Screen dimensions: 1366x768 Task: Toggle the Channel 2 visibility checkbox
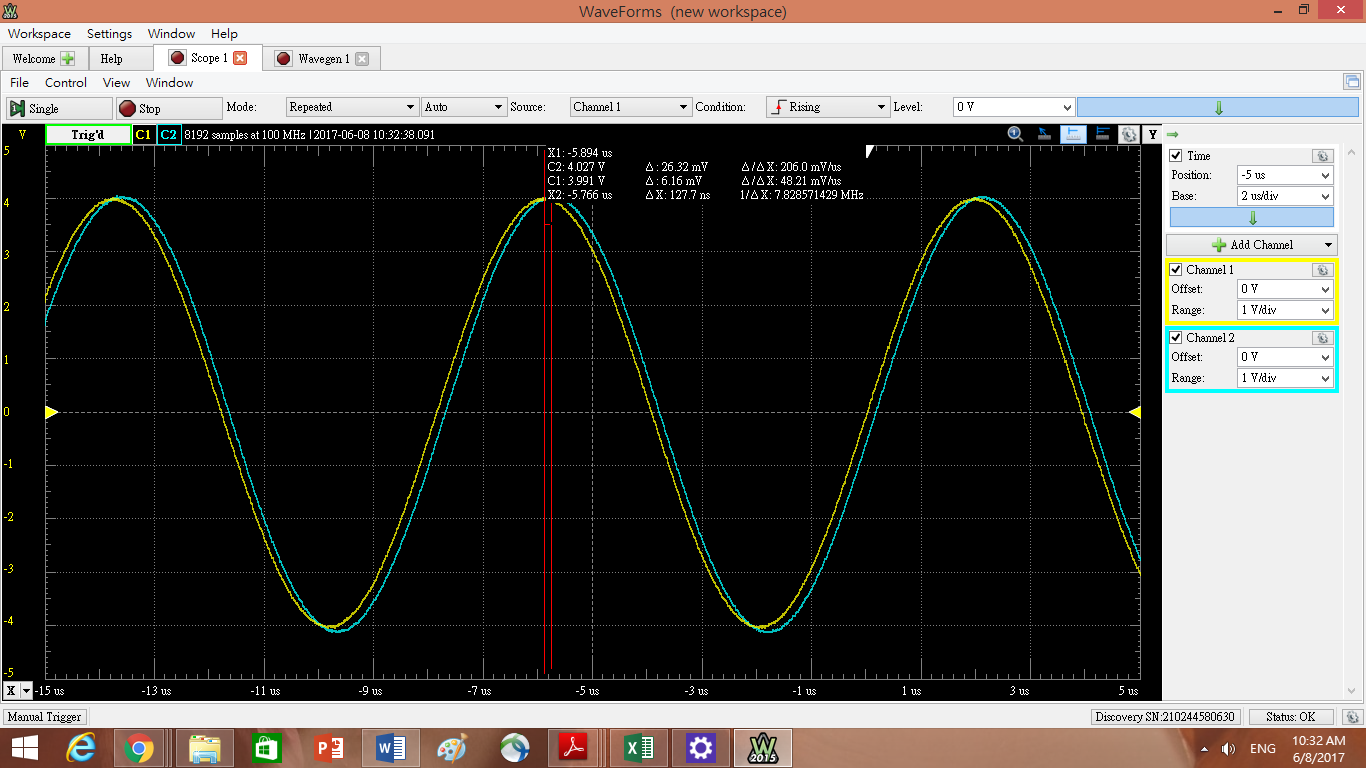pos(1174,337)
